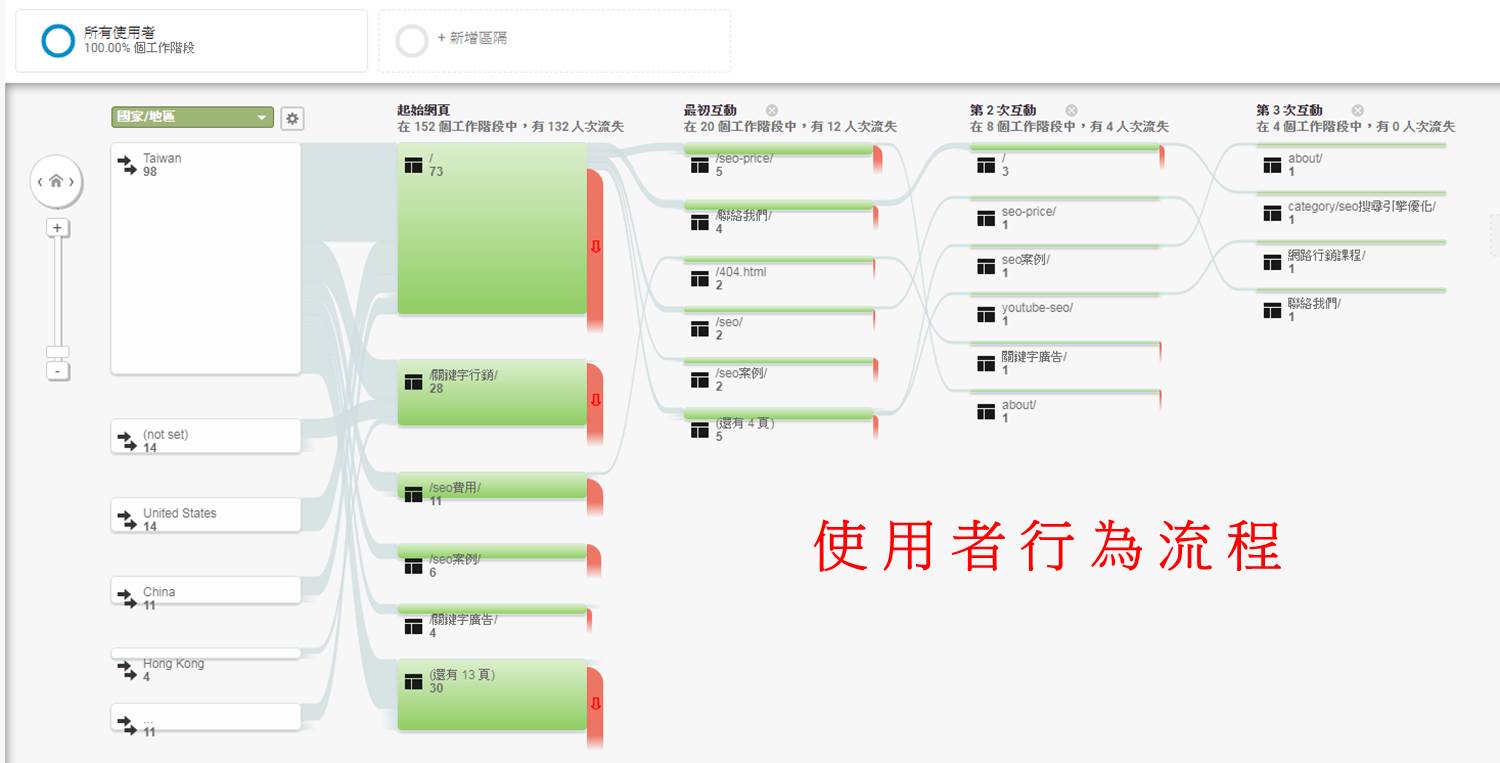Click the page icon on the youtube-seo/ node
1500x763 pixels.
coord(986,314)
